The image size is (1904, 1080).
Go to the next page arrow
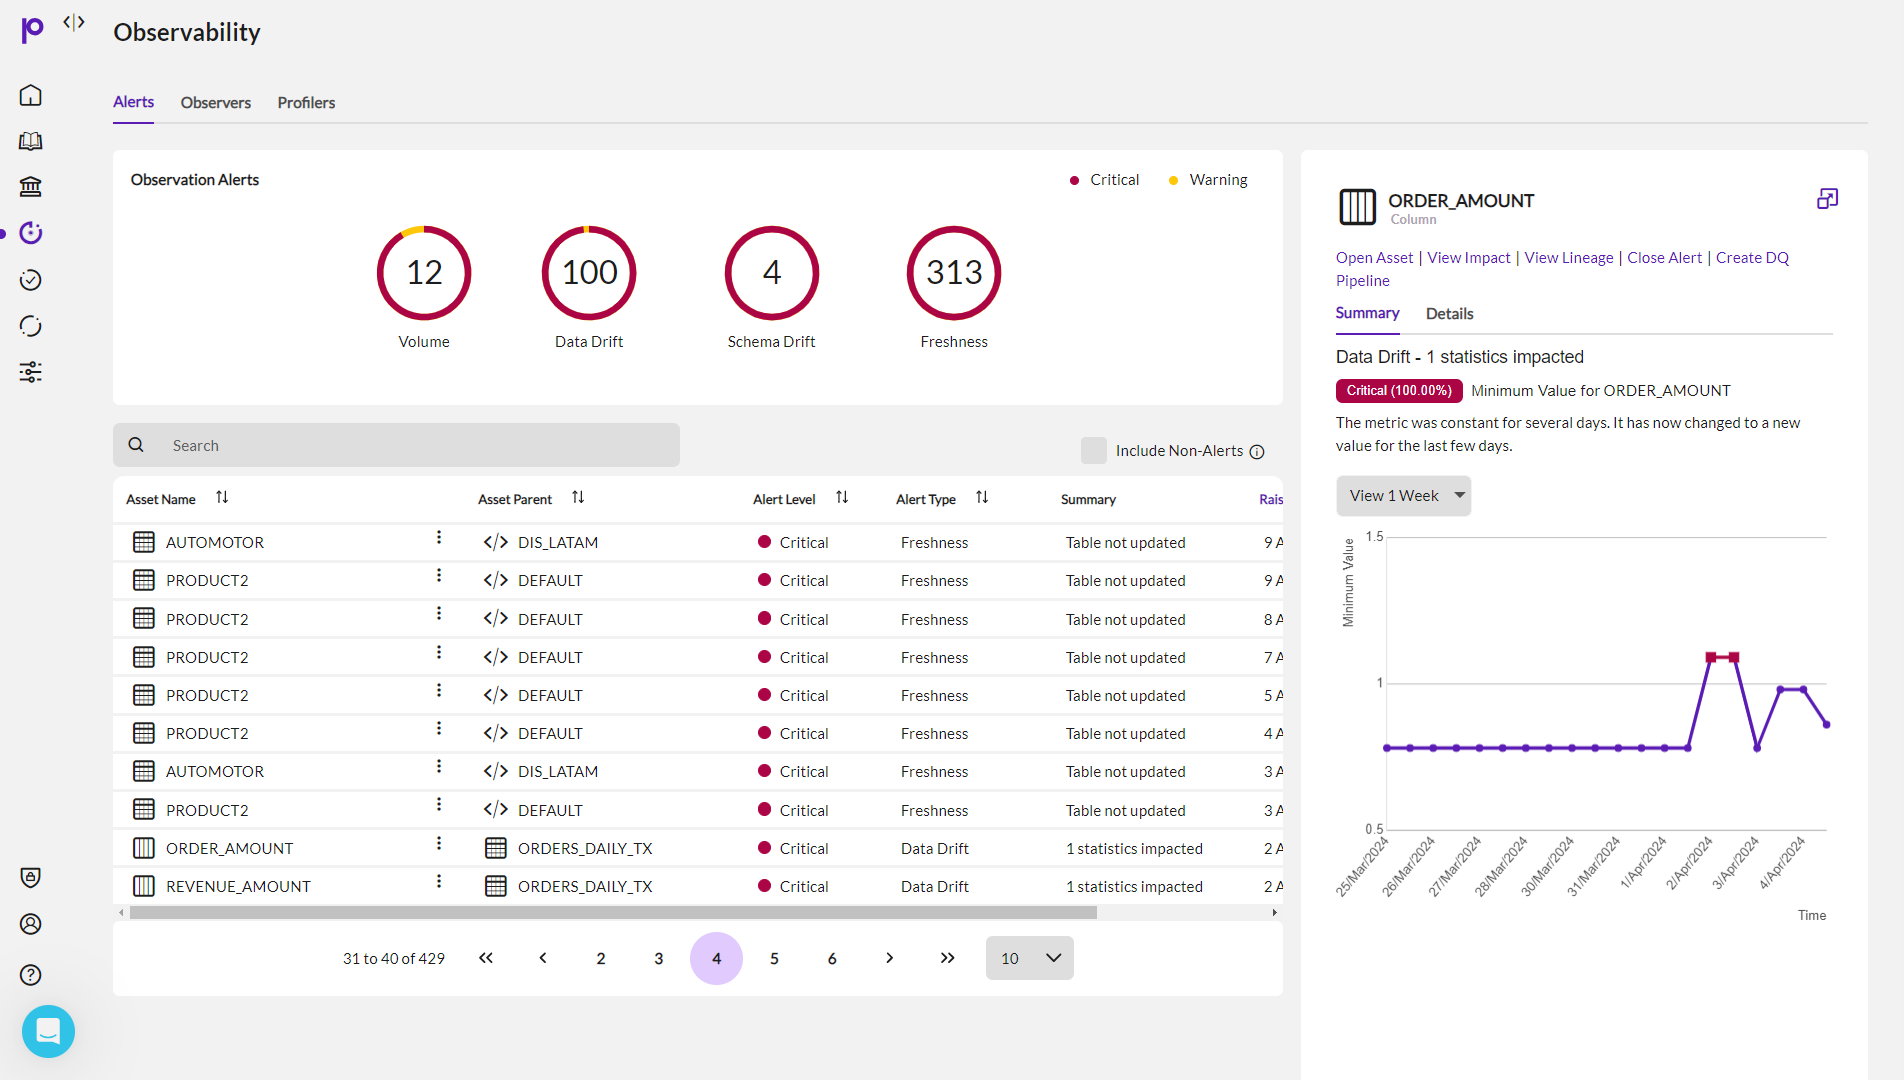tap(890, 958)
